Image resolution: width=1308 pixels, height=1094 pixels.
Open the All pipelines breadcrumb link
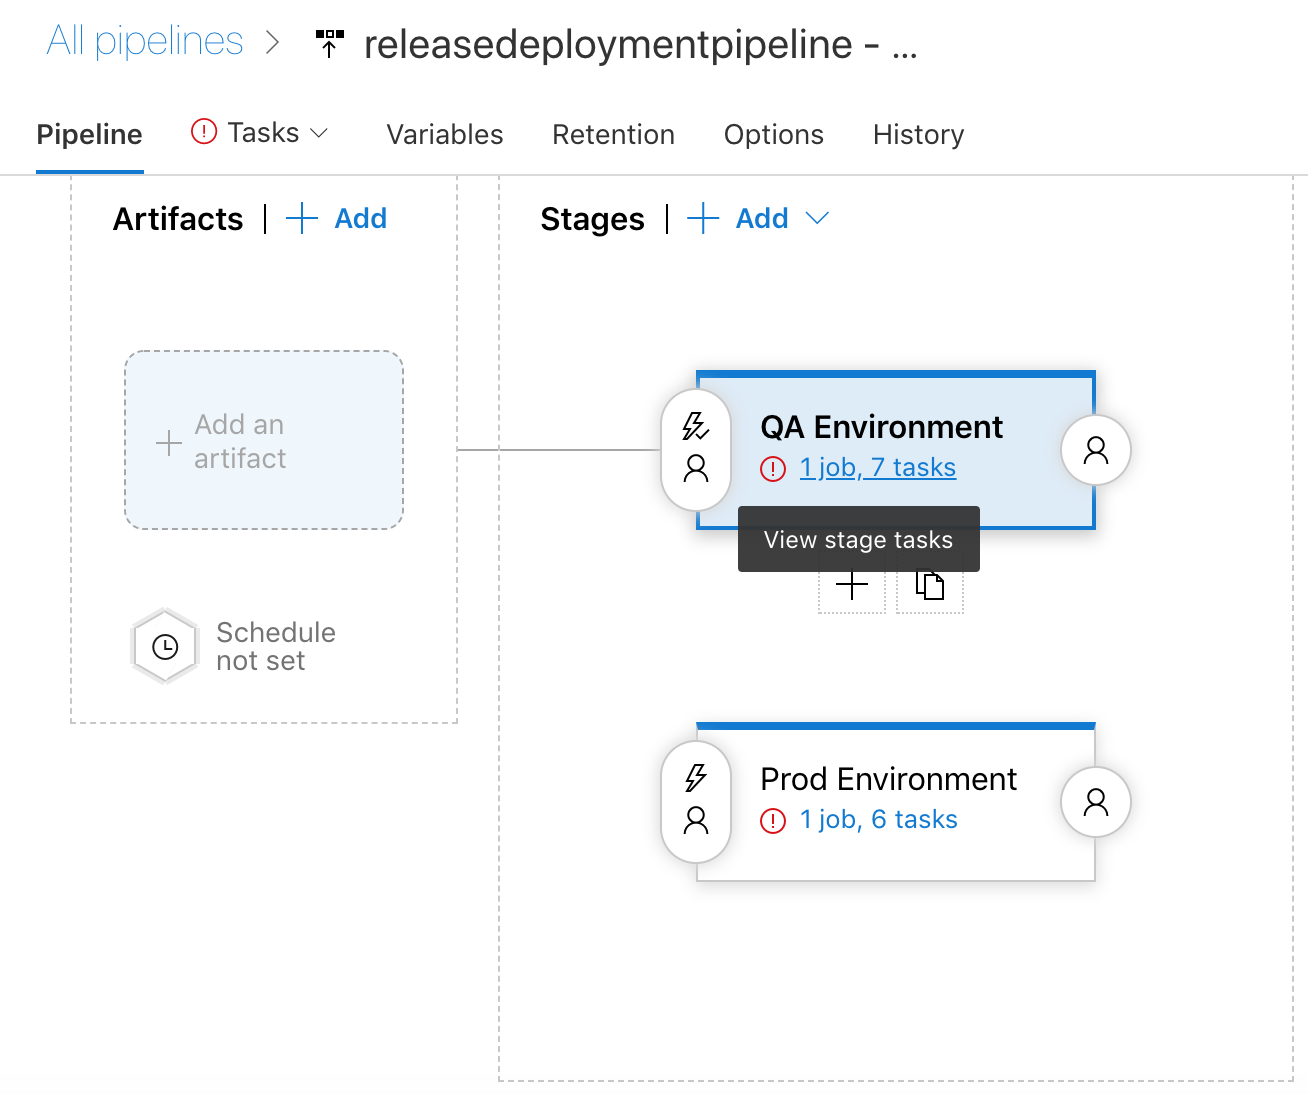tap(145, 42)
